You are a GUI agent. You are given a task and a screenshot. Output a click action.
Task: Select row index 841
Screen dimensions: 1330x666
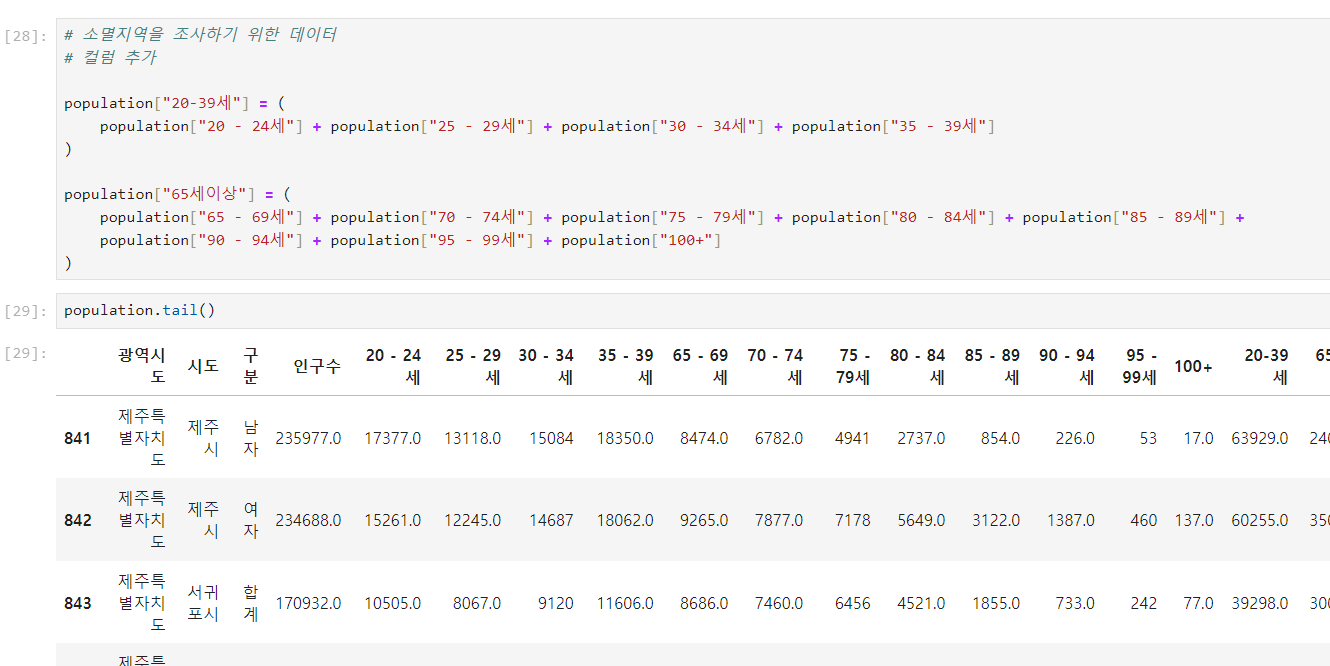[77, 438]
